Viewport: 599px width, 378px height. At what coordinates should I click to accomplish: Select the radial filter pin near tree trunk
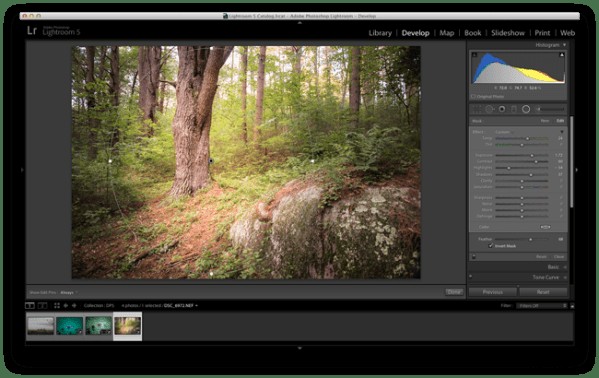point(211,161)
